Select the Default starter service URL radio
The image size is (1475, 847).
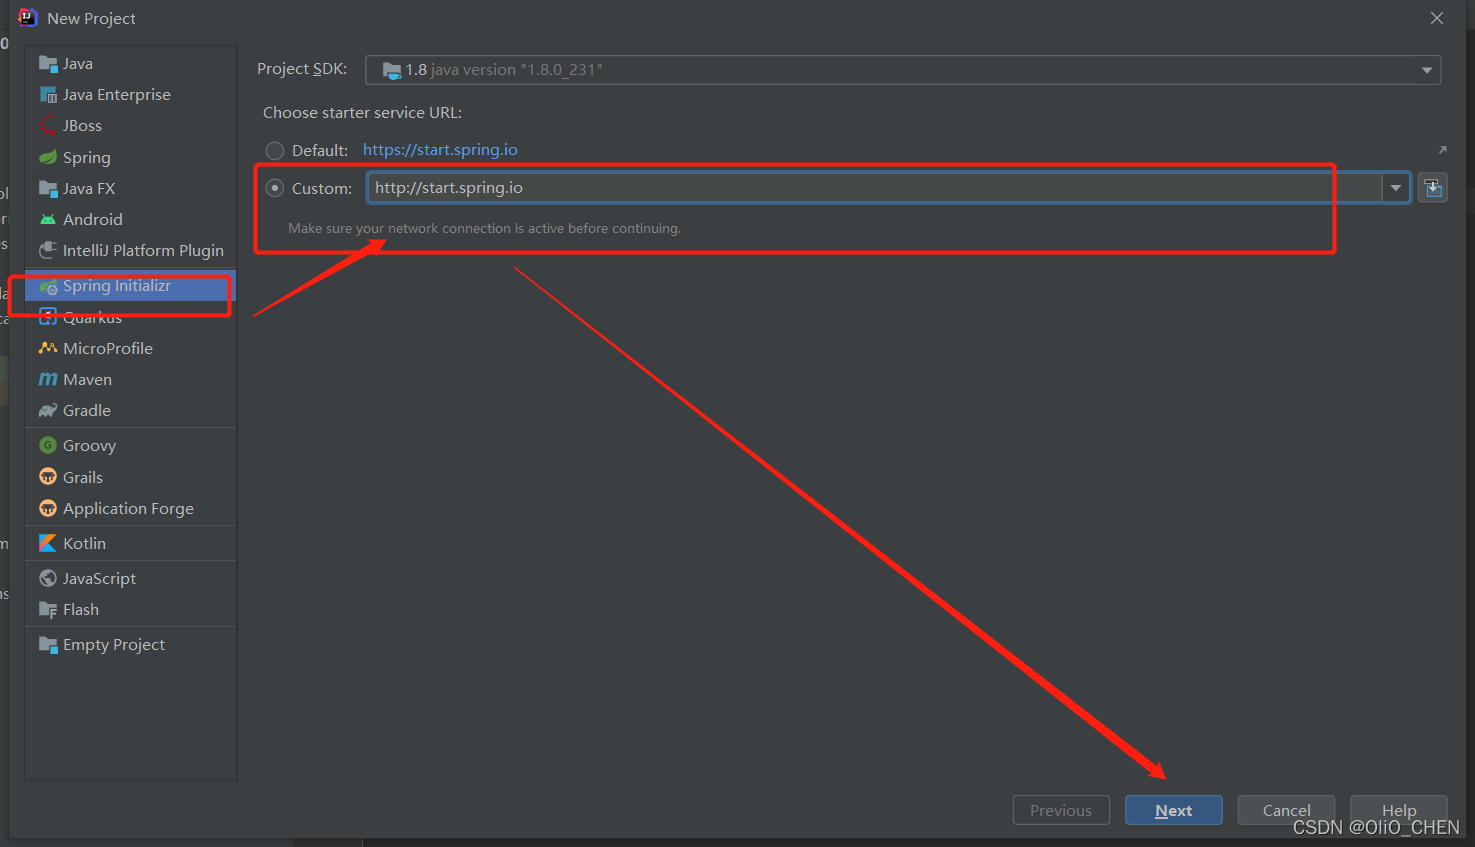coord(275,150)
